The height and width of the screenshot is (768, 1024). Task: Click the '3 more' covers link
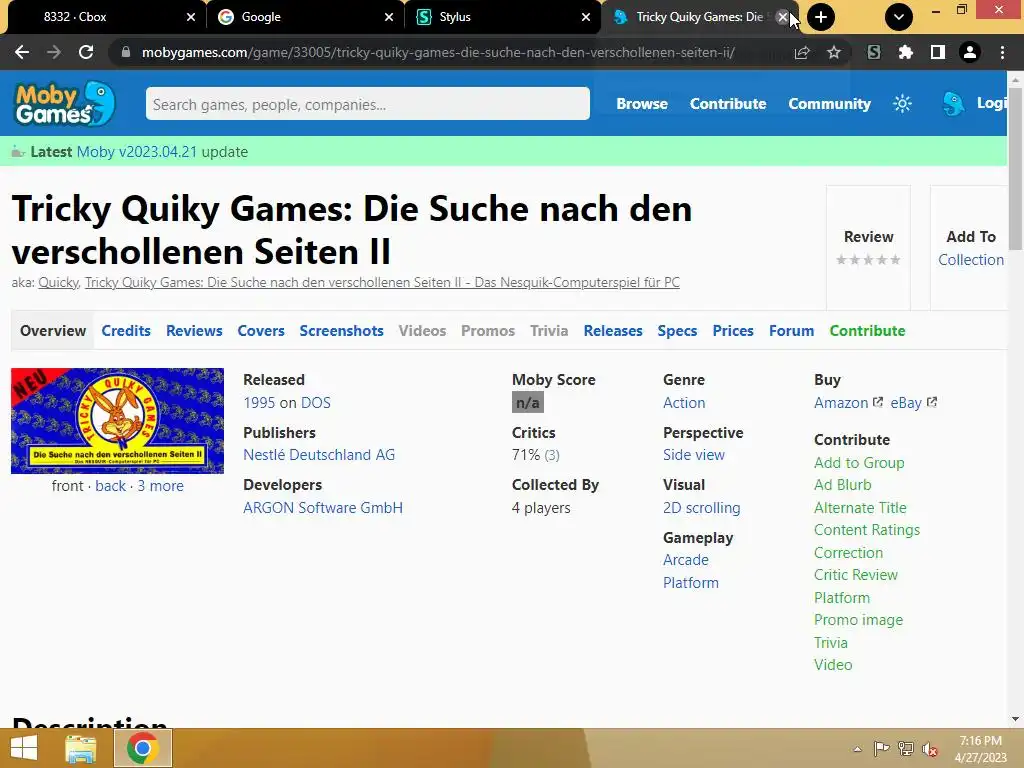click(160, 486)
